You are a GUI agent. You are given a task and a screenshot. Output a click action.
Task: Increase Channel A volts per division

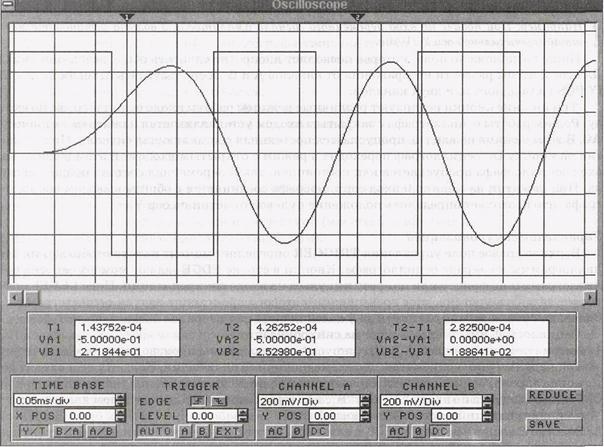[365, 398]
